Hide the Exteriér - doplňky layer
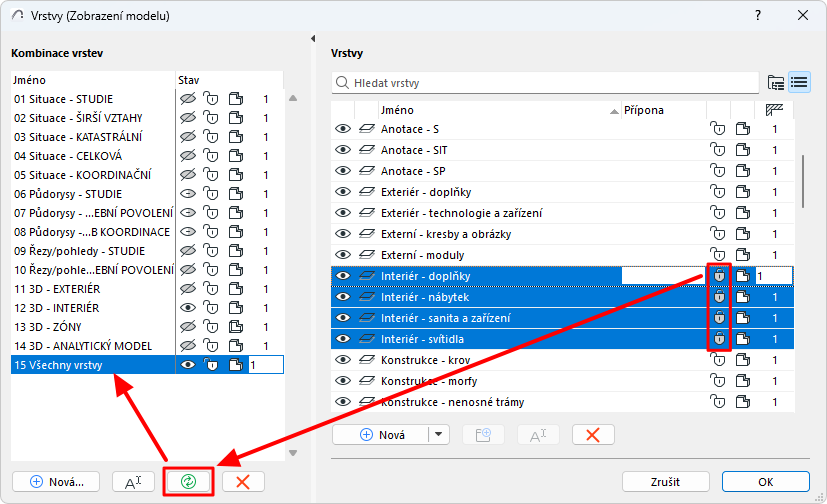Screen dimensions: 827x504 [x=343, y=192]
